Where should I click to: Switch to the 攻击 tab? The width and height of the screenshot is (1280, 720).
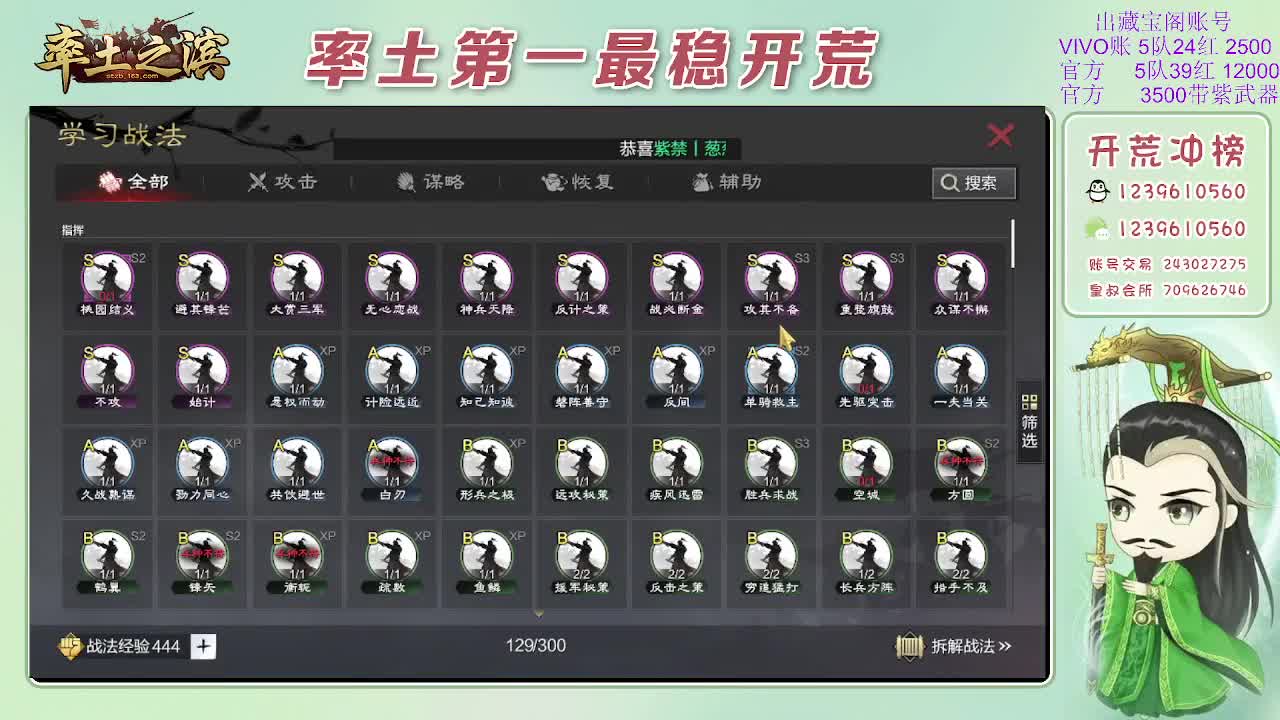(x=283, y=182)
